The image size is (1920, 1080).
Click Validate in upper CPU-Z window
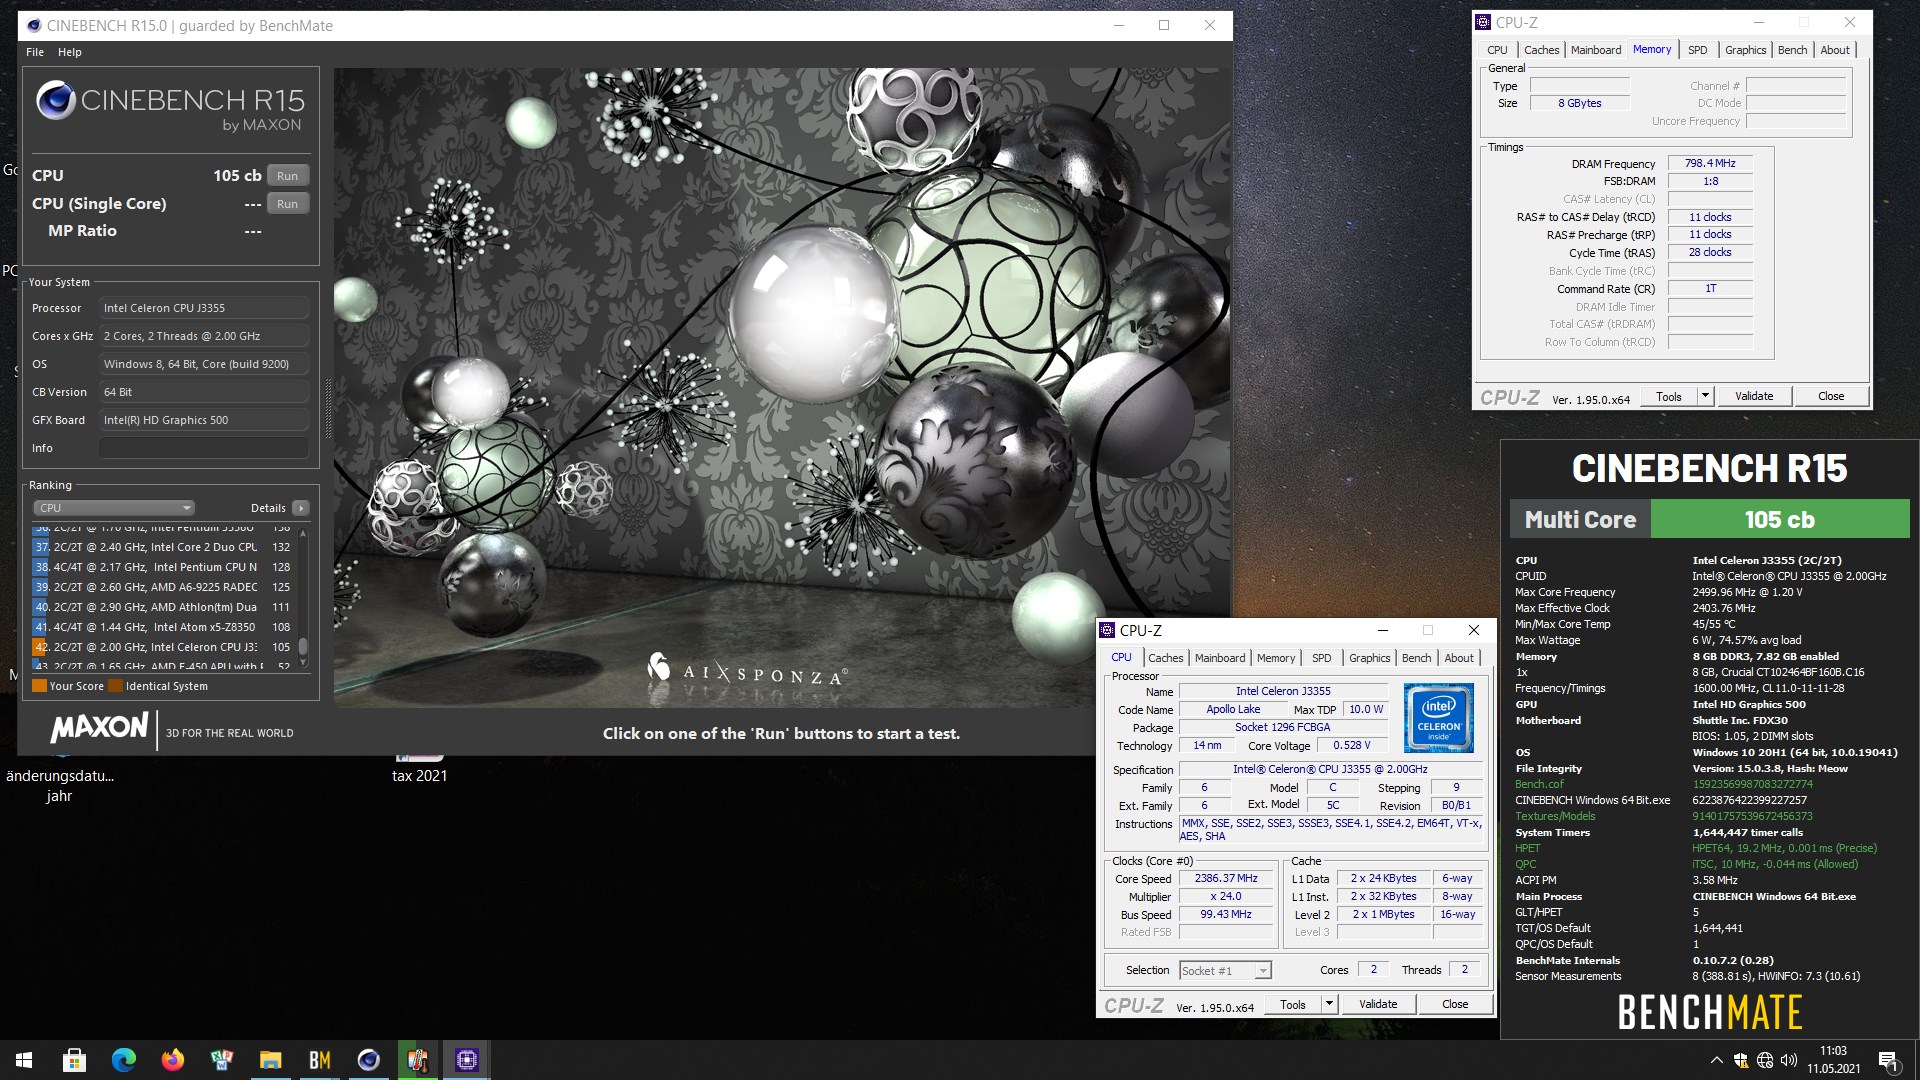(1754, 396)
